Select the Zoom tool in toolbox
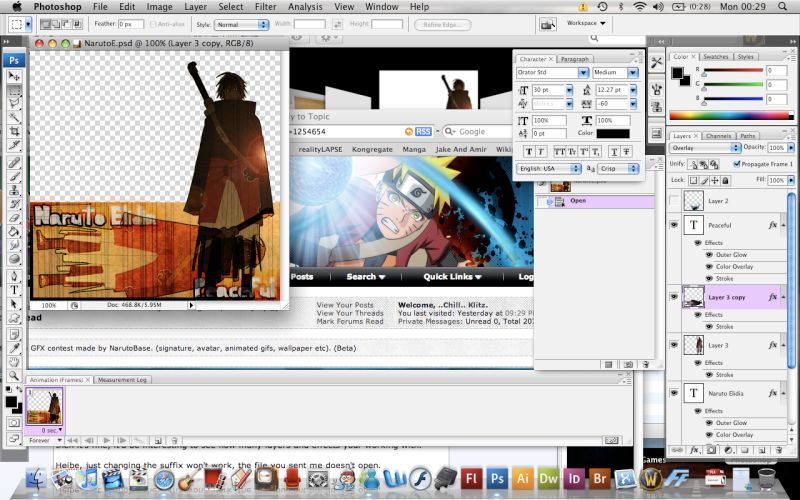Image resolution: width=800 pixels, height=500 pixels. click(x=14, y=376)
